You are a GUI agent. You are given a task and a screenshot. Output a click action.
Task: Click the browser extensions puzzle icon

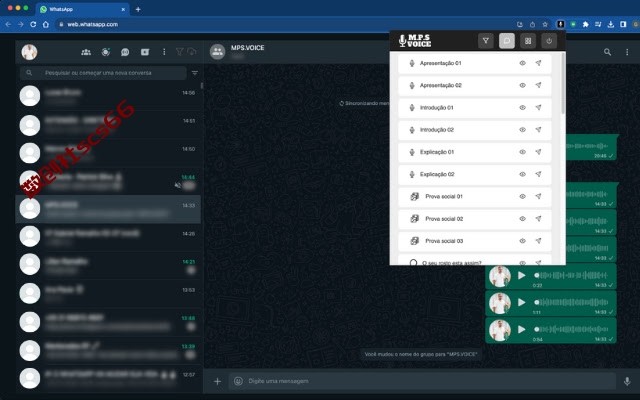[x=586, y=24]
